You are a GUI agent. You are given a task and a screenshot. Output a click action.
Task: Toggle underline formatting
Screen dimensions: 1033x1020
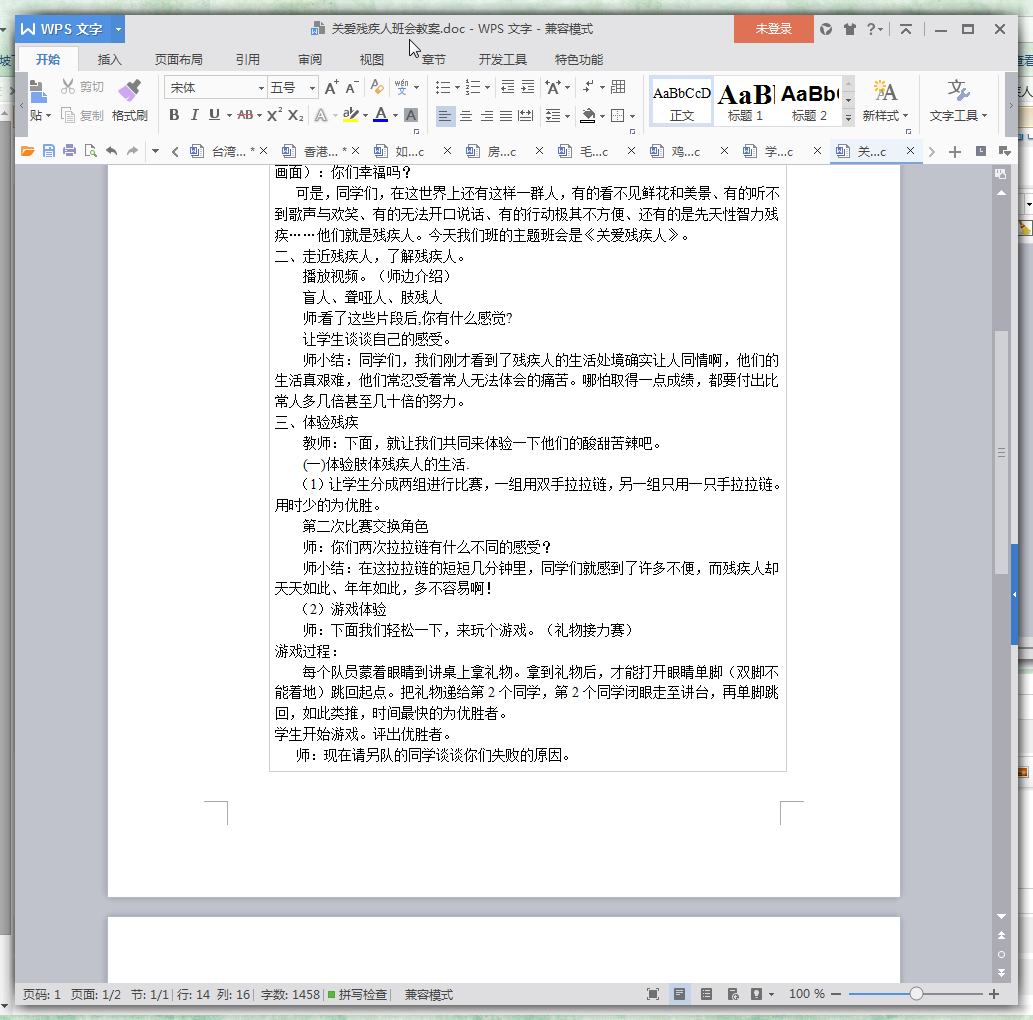214,115
